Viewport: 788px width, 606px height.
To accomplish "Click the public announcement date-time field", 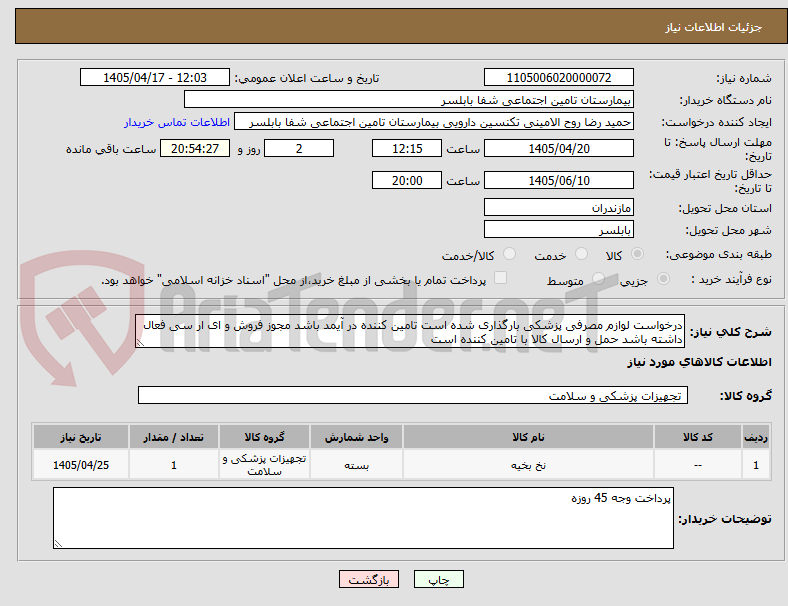I will click(x=155, y=77).
